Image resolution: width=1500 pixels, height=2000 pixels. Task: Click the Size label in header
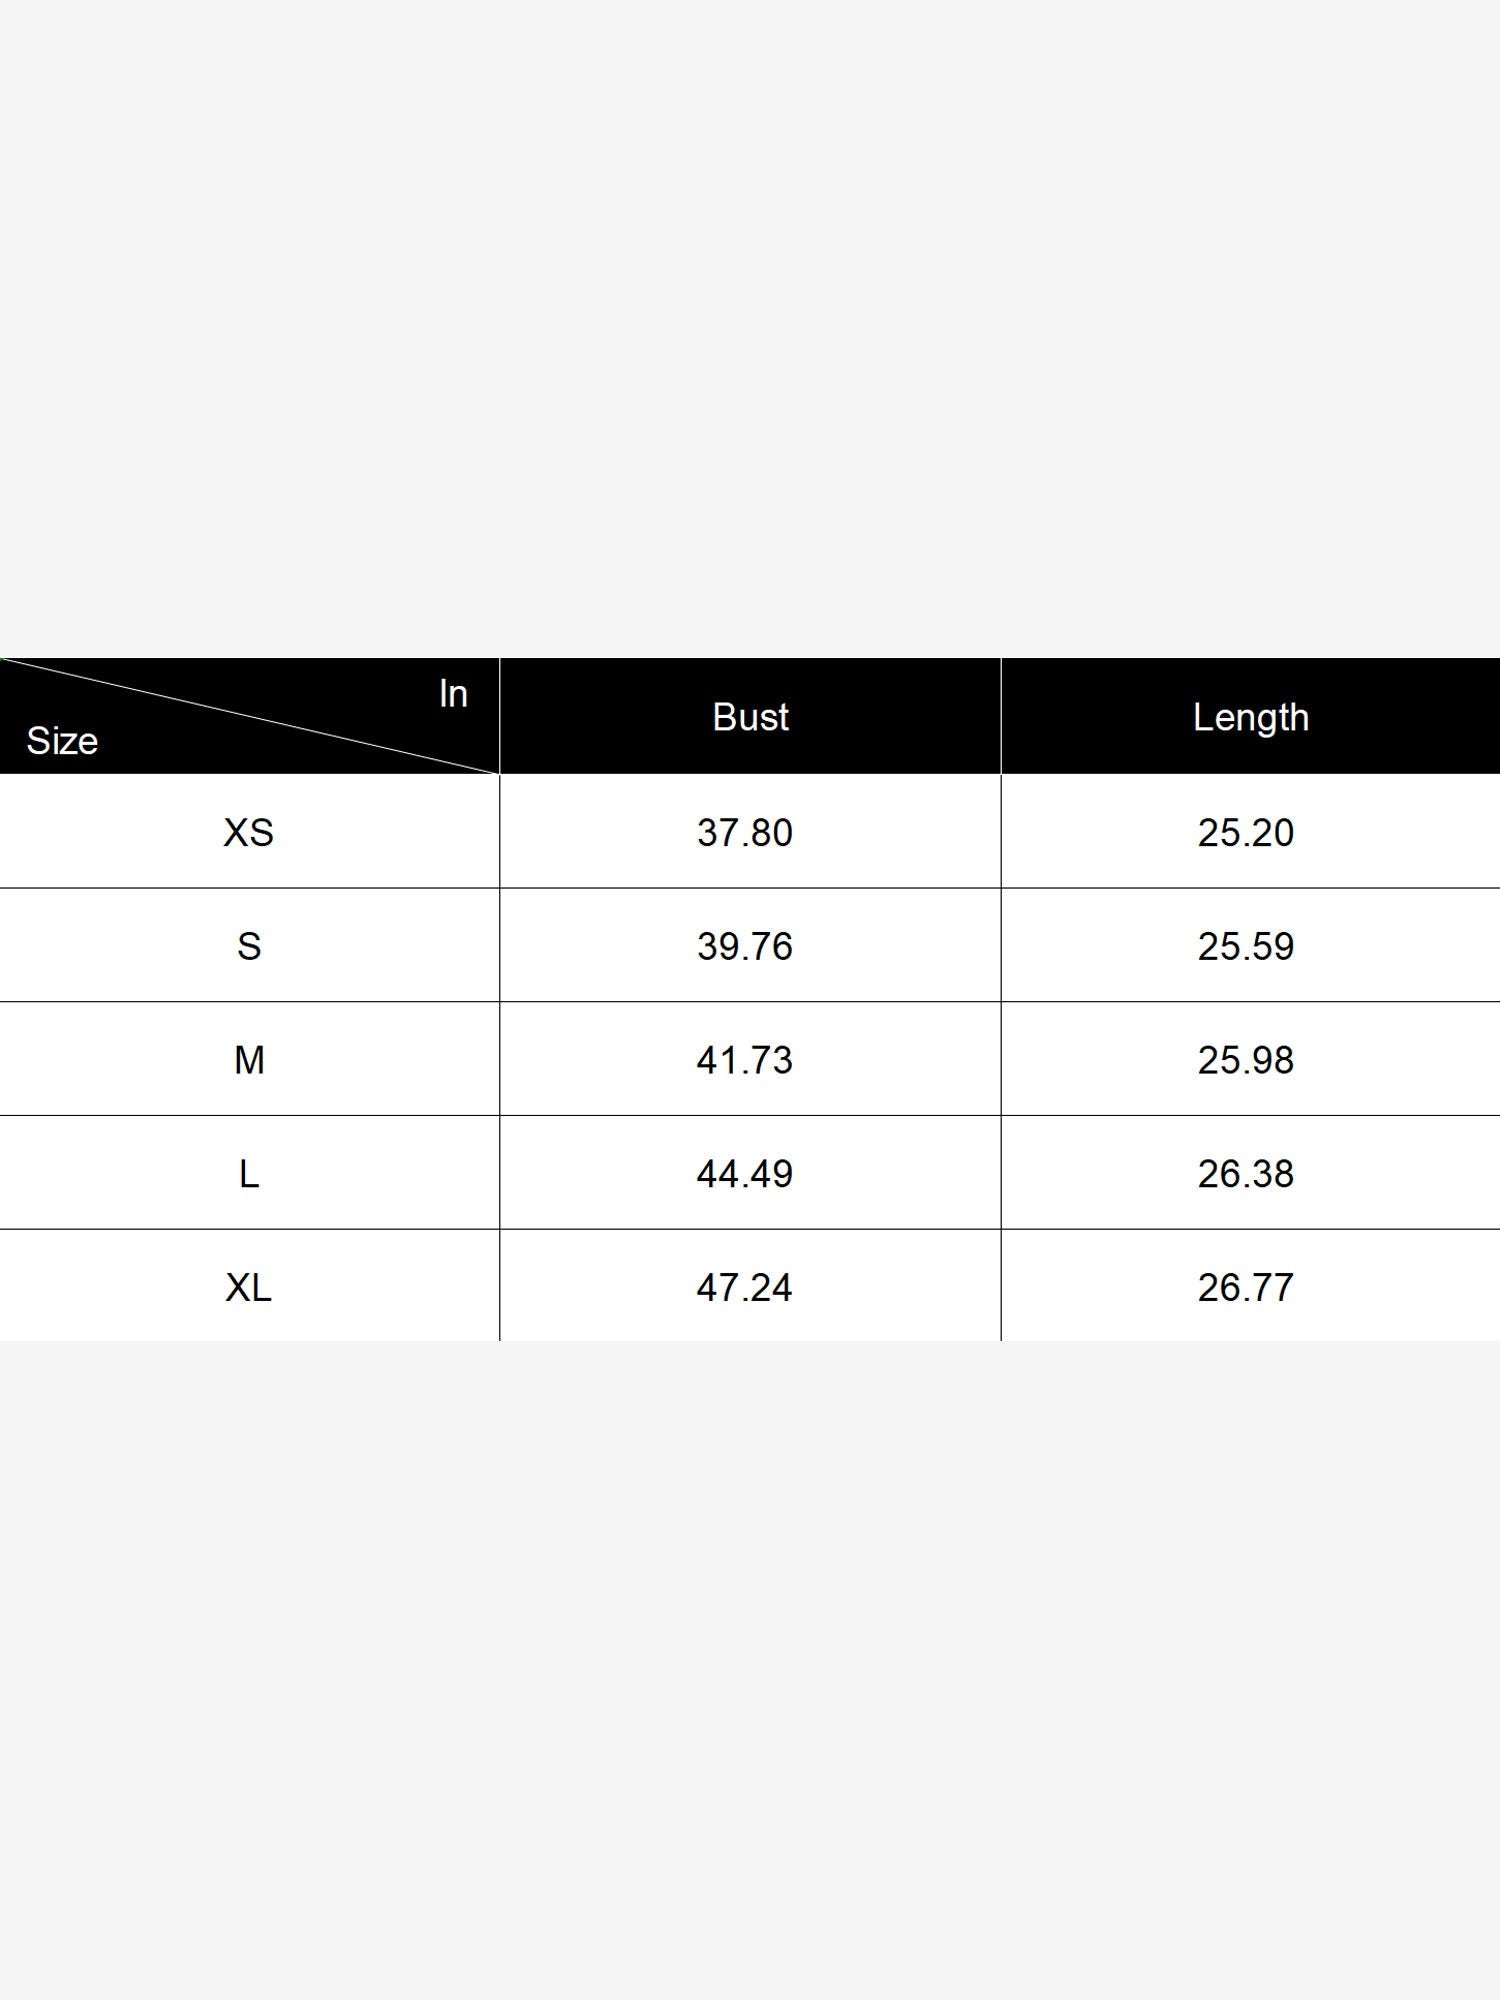[62, 741]
